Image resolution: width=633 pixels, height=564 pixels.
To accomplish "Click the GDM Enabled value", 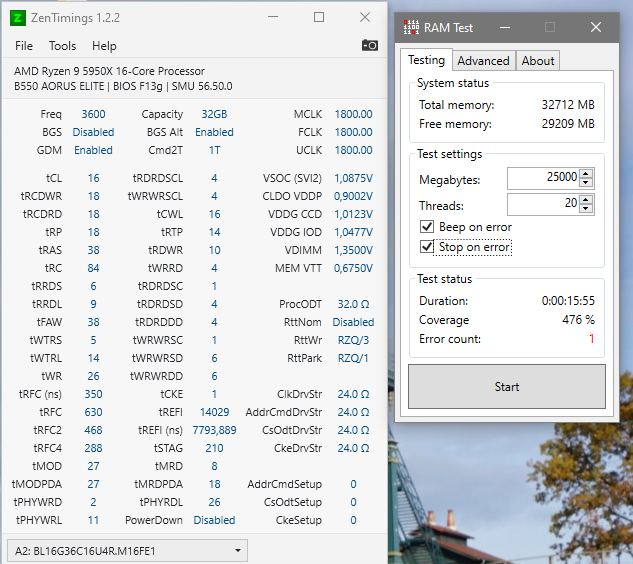I will pos(93,150).
